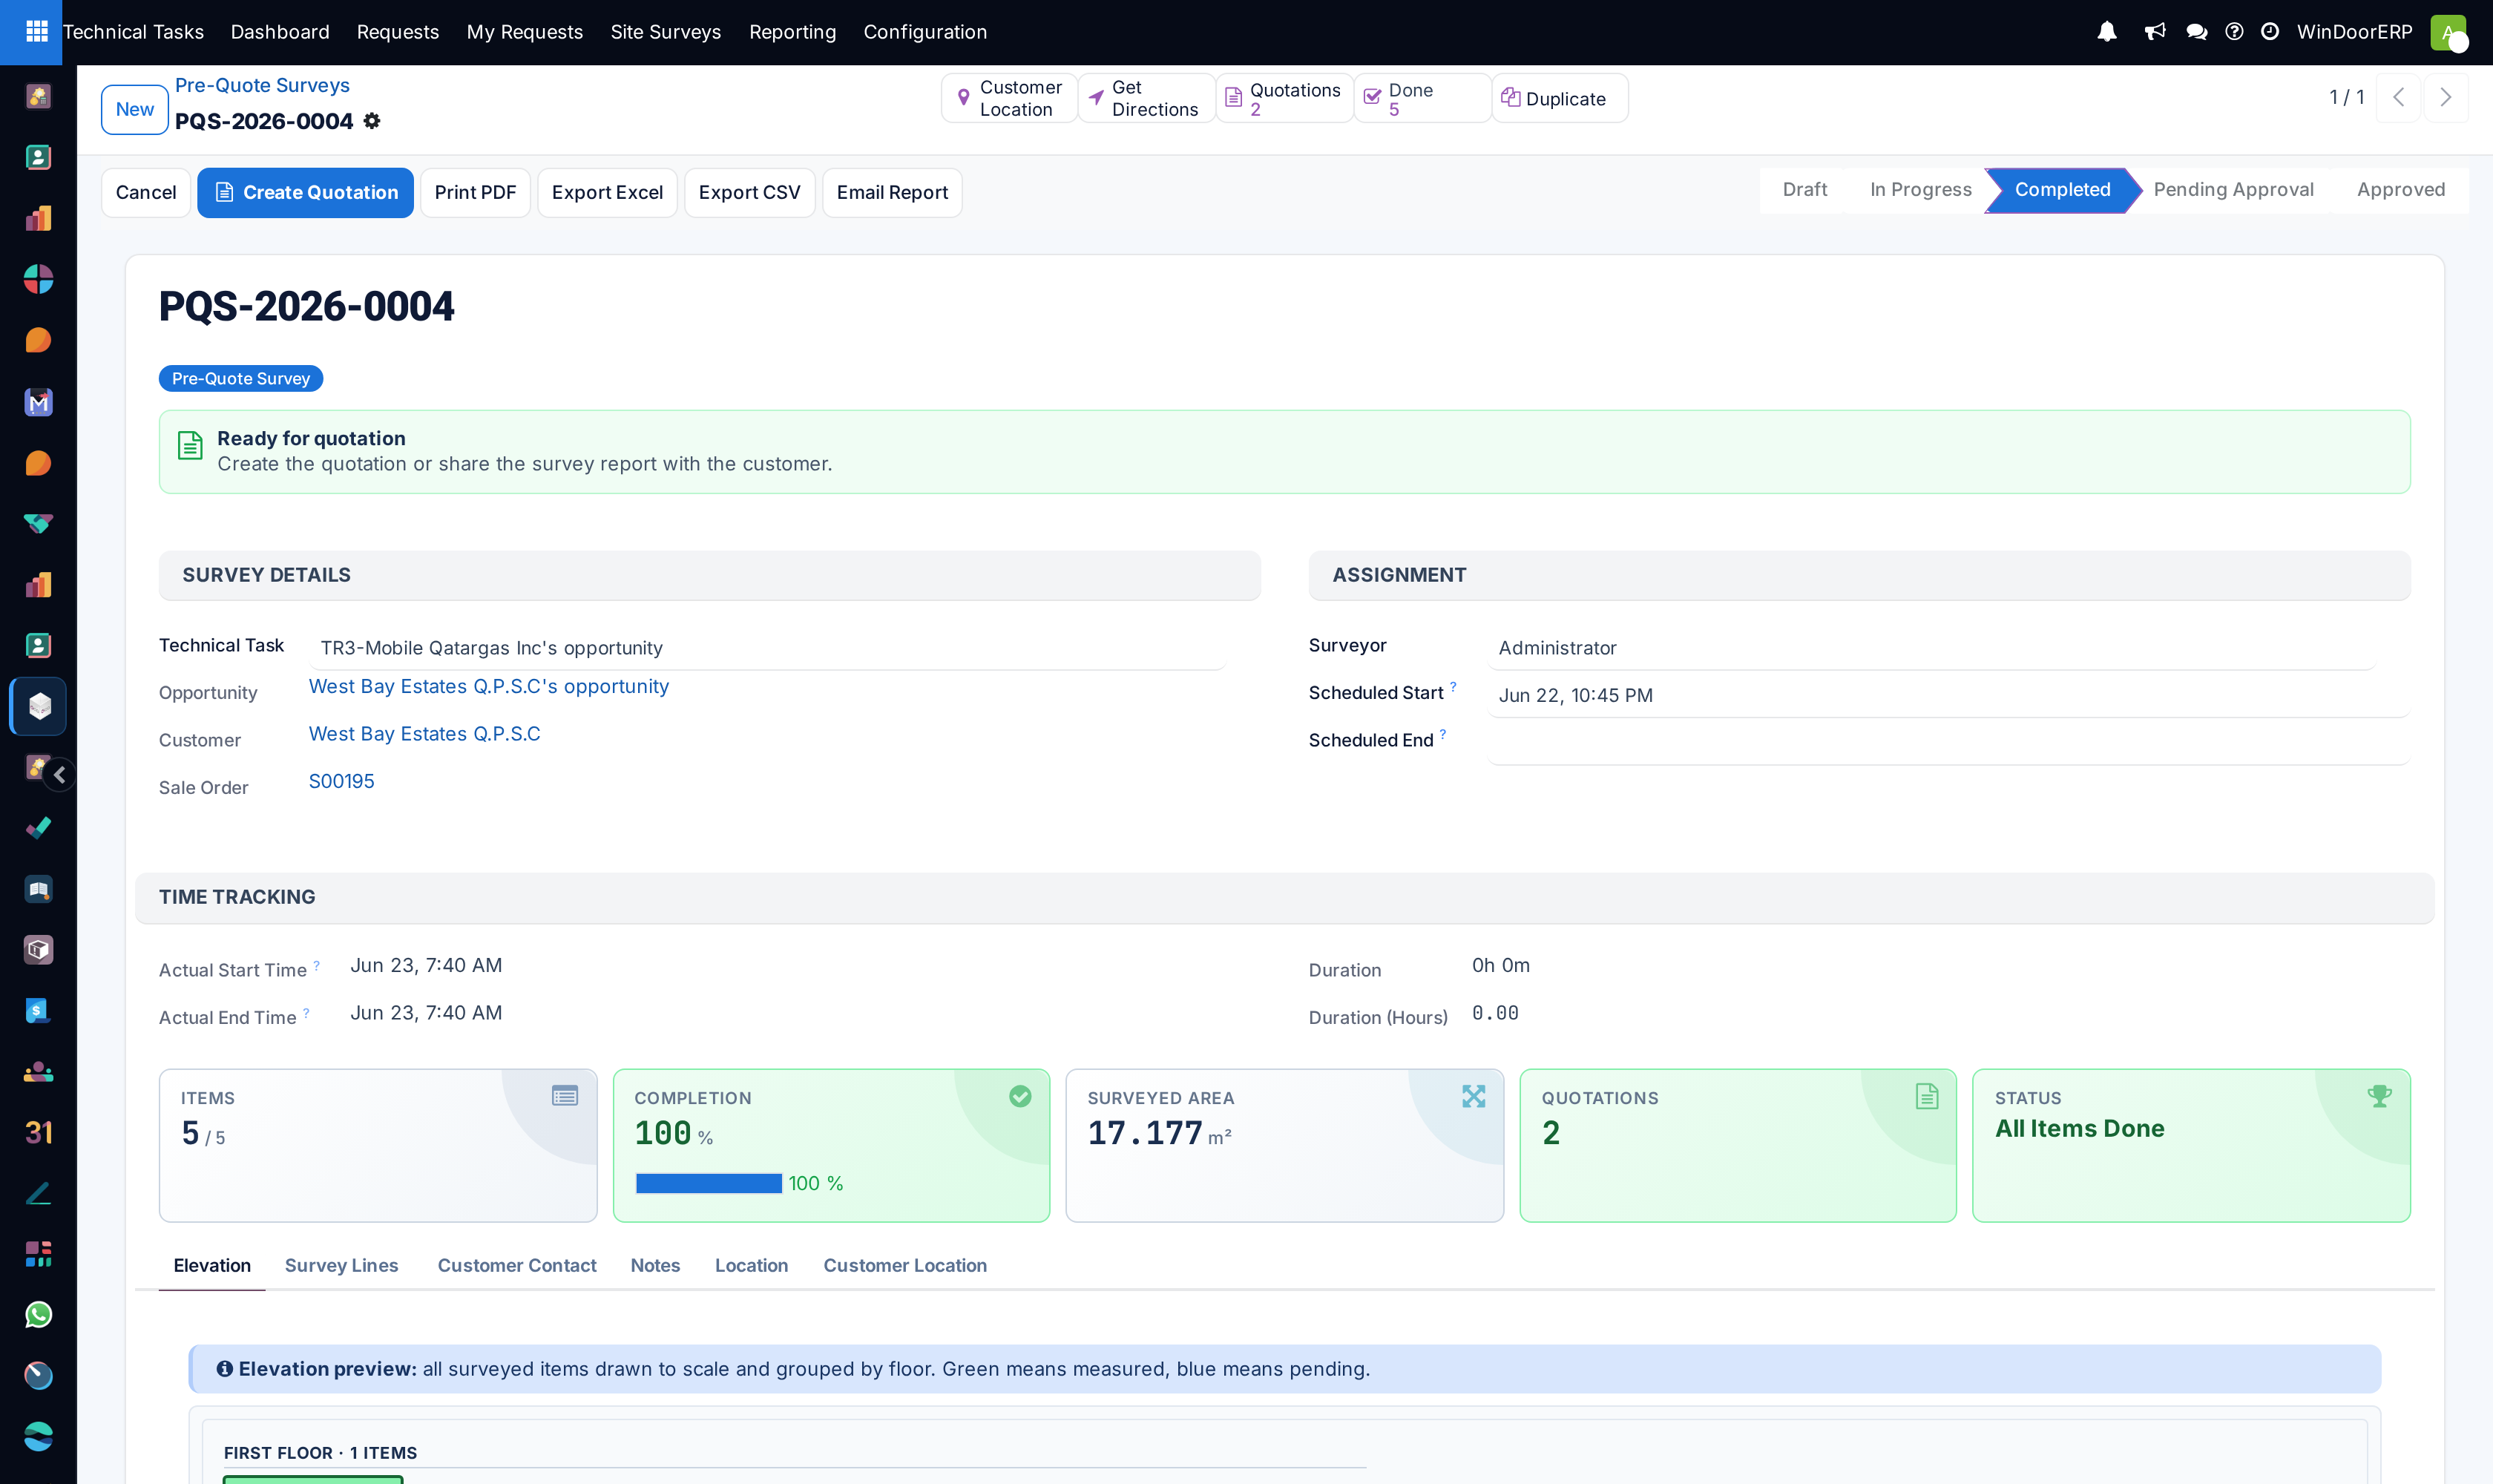Click the list icon on the Items card
This screenshot has height=1484, width=2493.
tap(565, 1096)
